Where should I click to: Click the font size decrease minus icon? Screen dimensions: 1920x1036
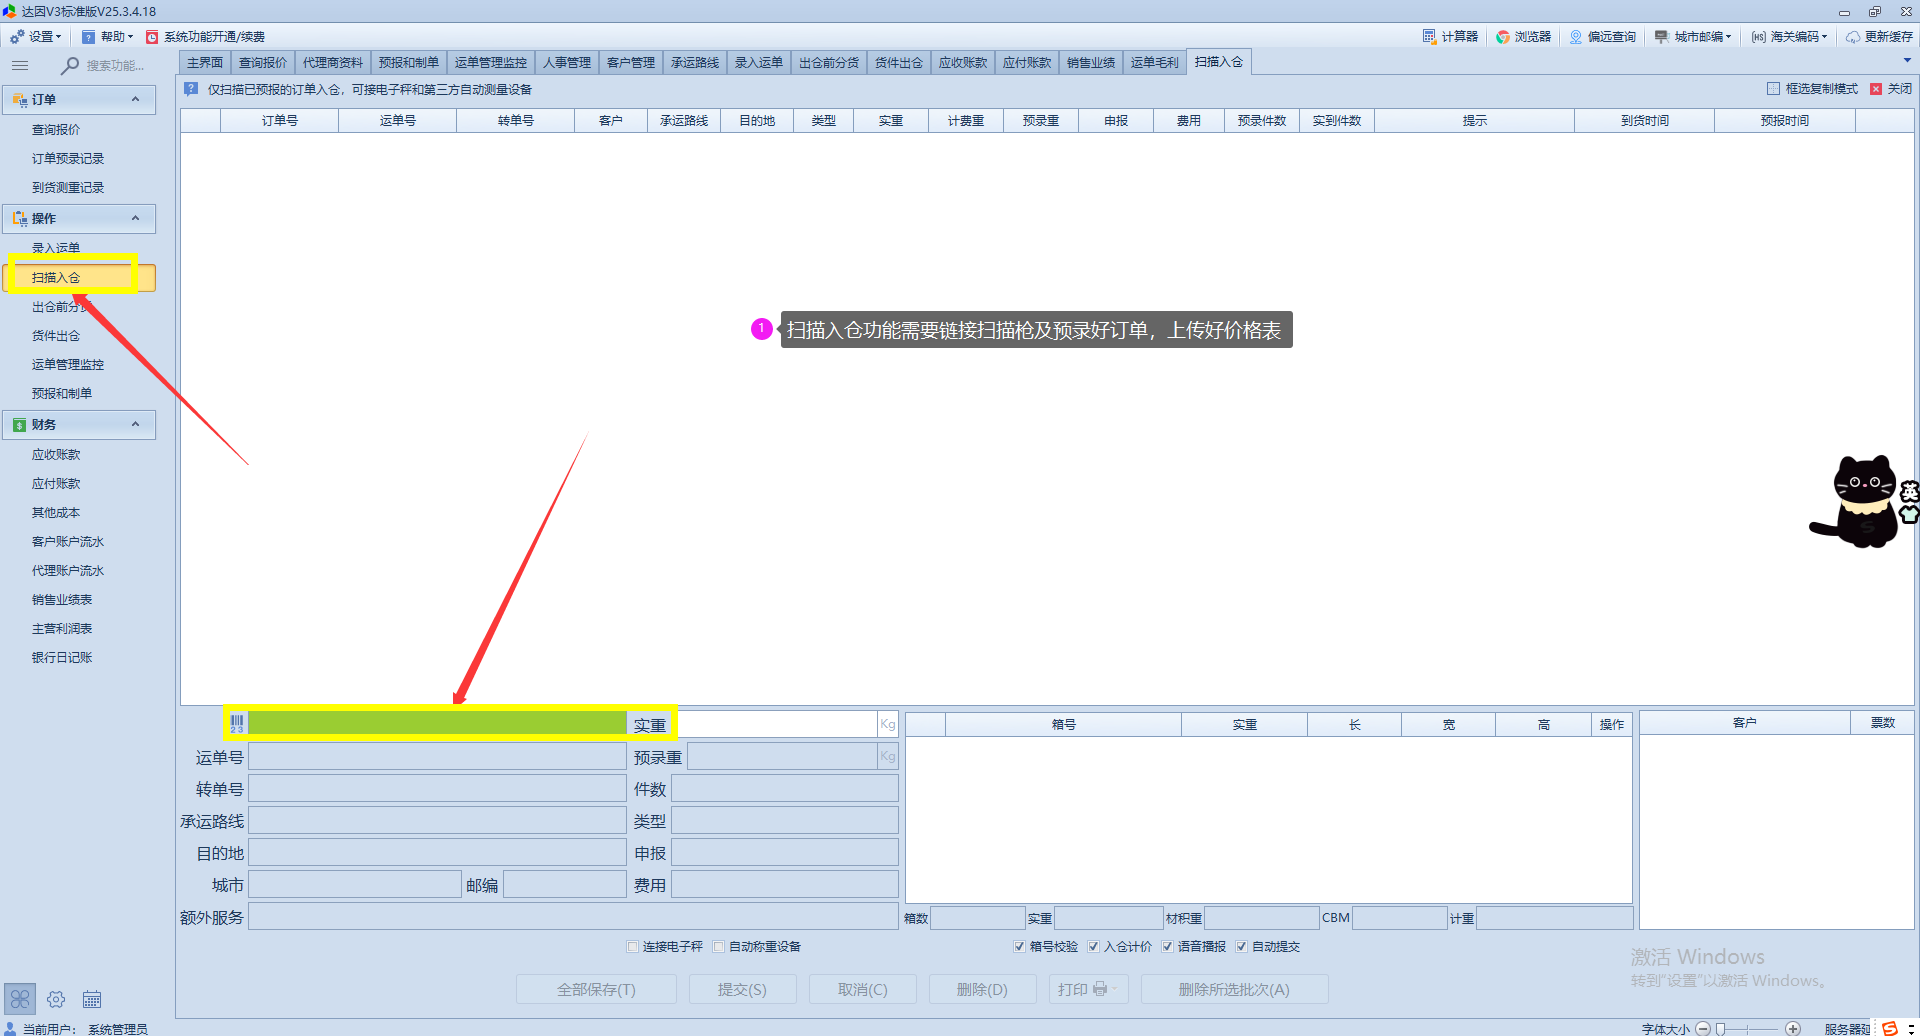point(1703,1028)
